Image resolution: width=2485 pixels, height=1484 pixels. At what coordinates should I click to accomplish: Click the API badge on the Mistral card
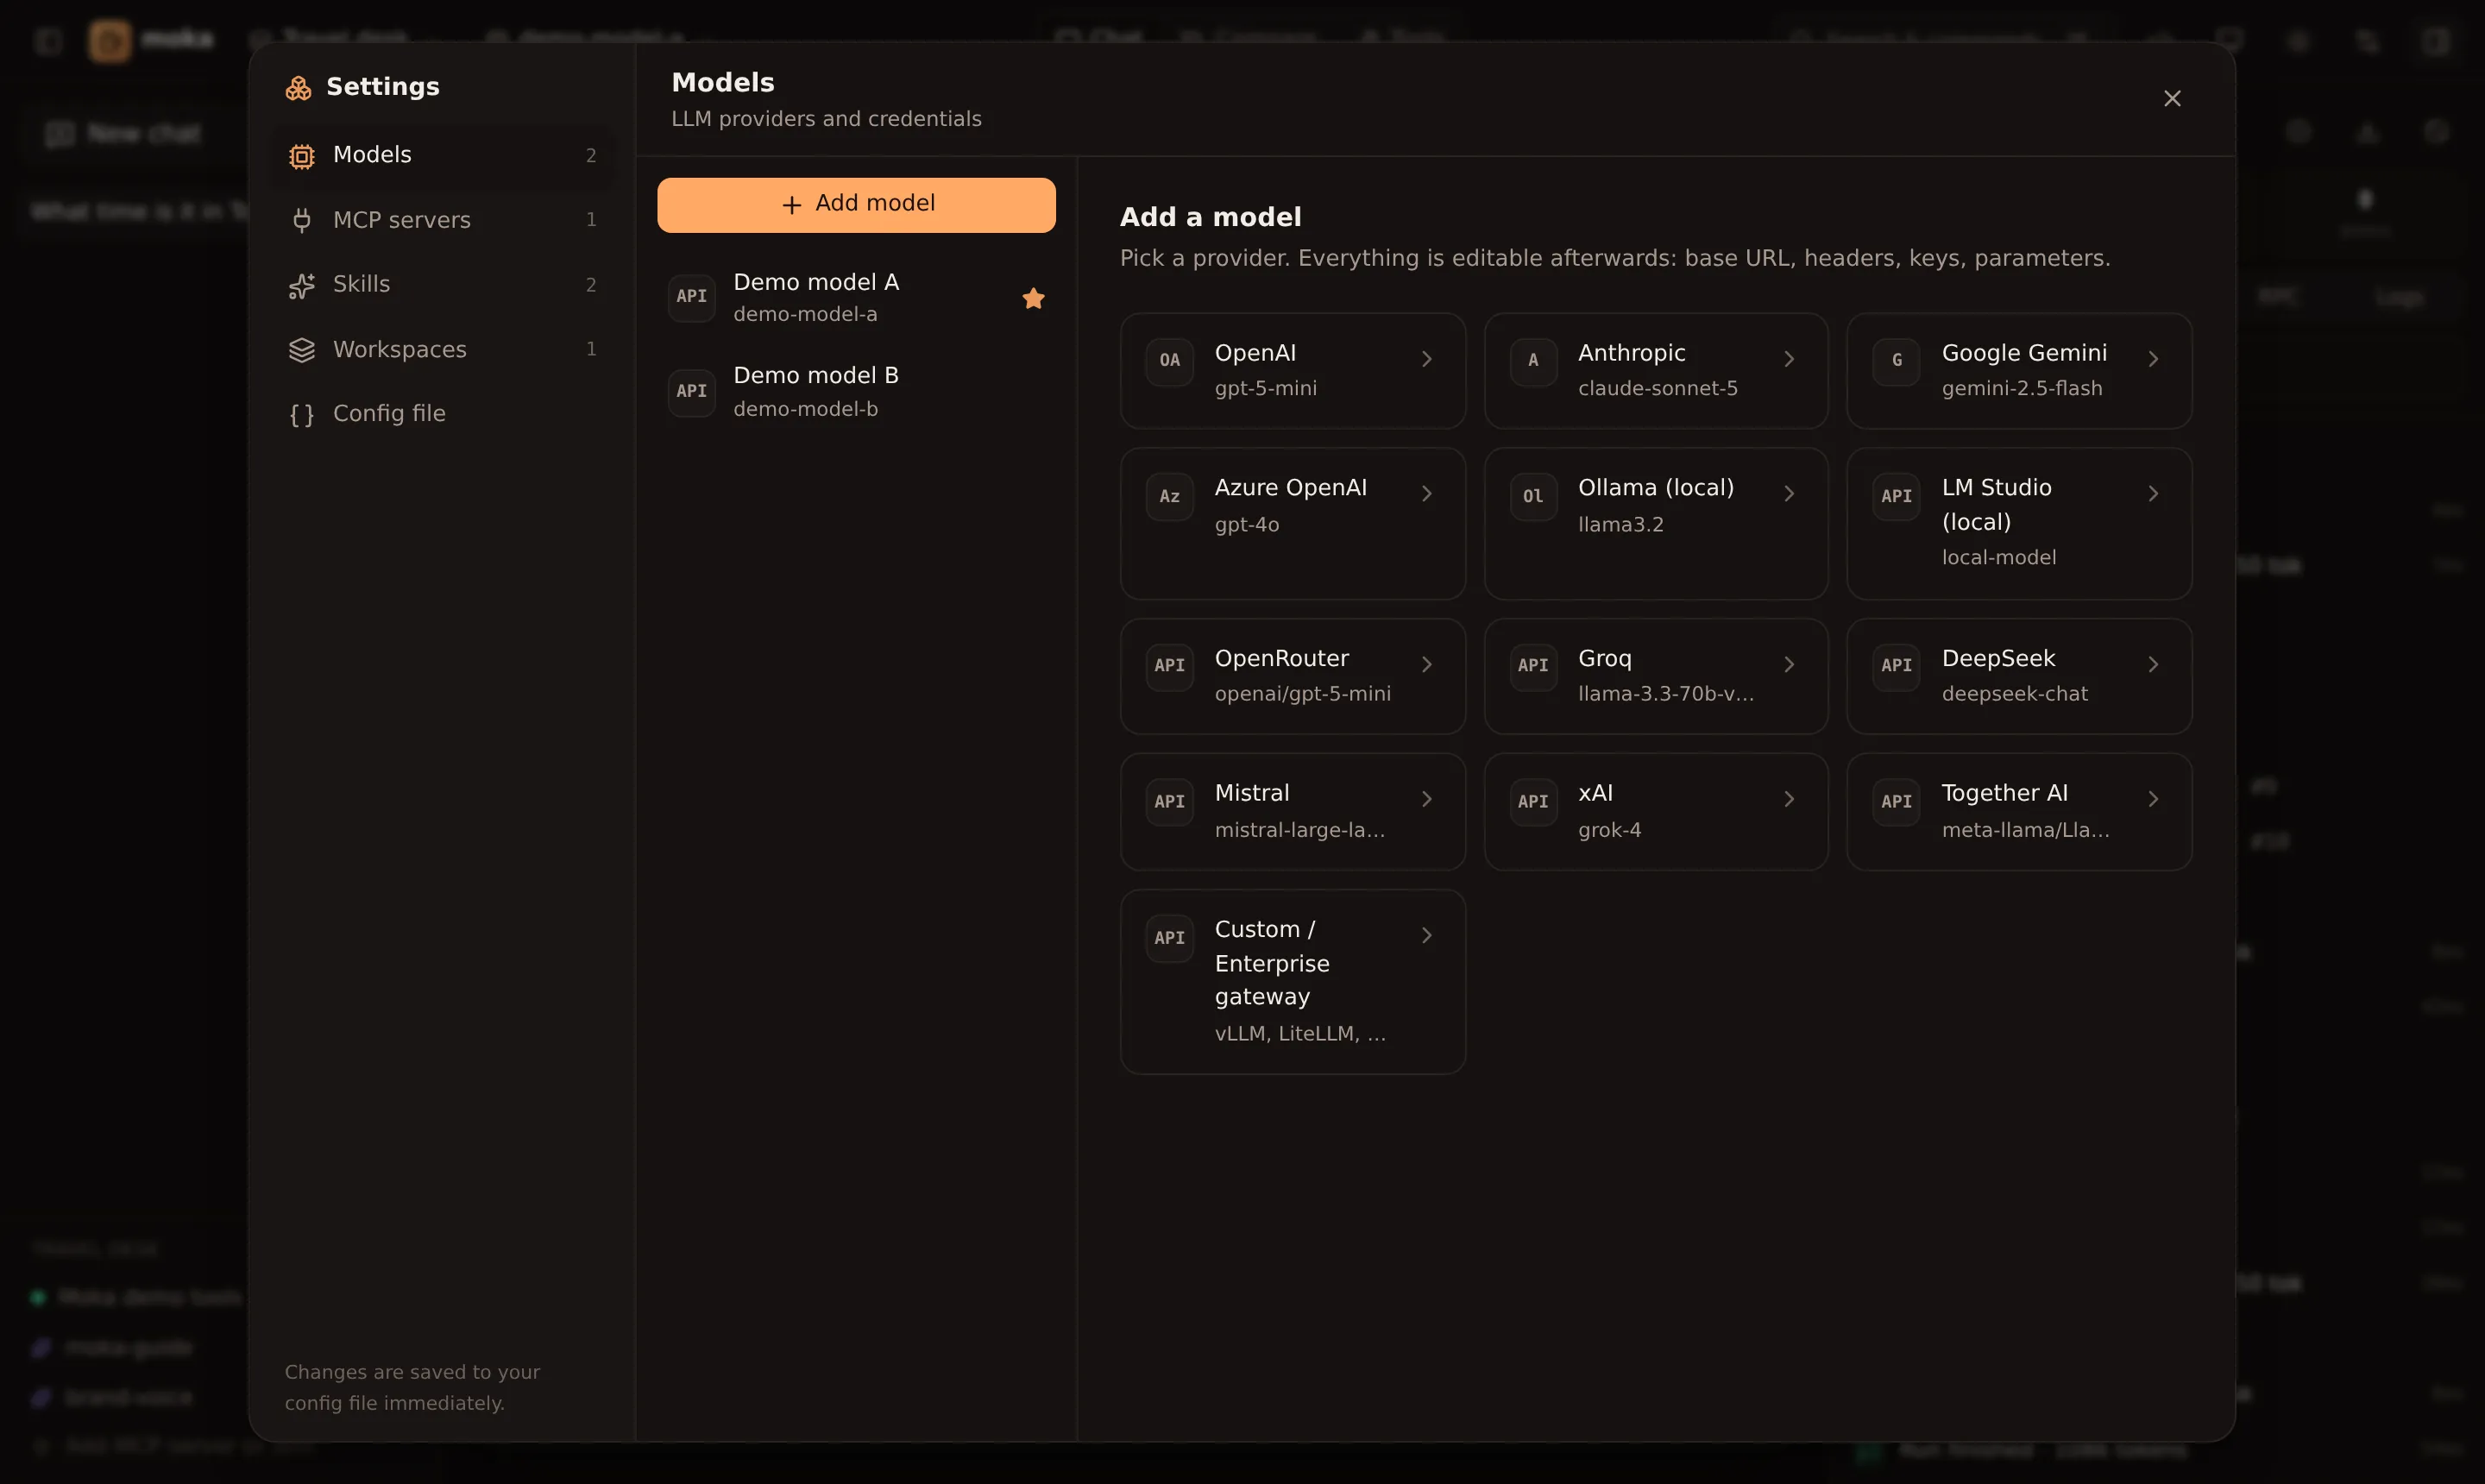point(1169,802)
